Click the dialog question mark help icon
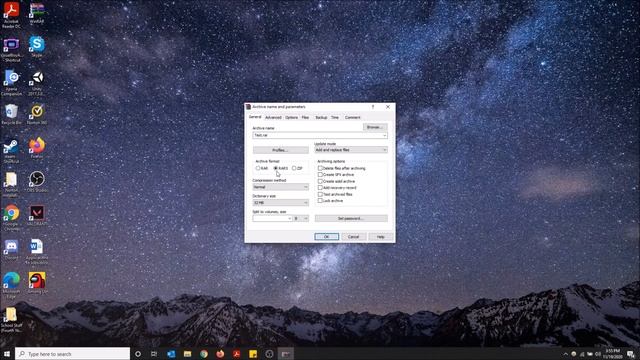This screenshot has width=640, height=360. pyautogui.click(x=373, y=107)
